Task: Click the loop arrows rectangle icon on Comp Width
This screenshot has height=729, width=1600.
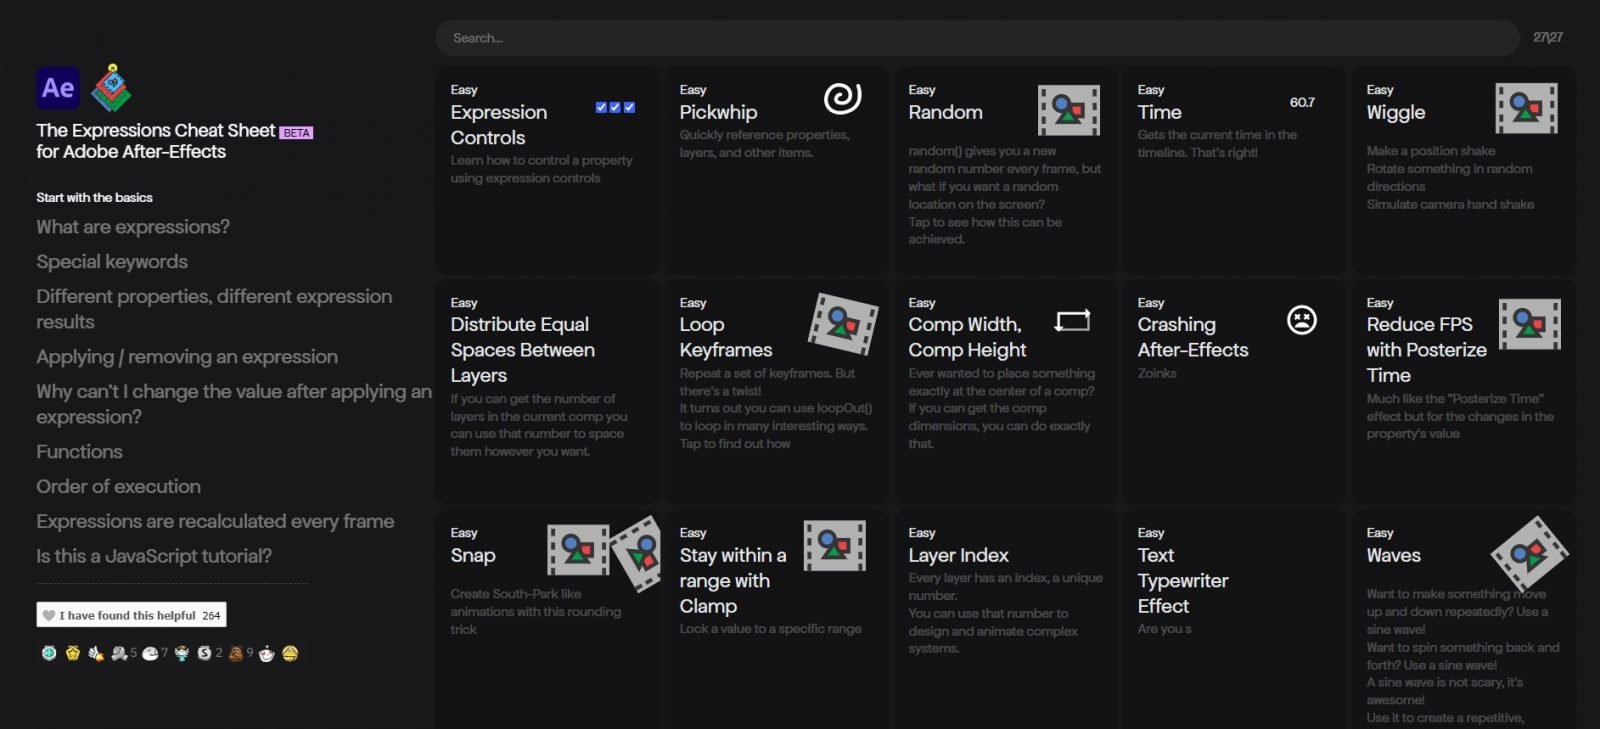Action: (1072, 320)
